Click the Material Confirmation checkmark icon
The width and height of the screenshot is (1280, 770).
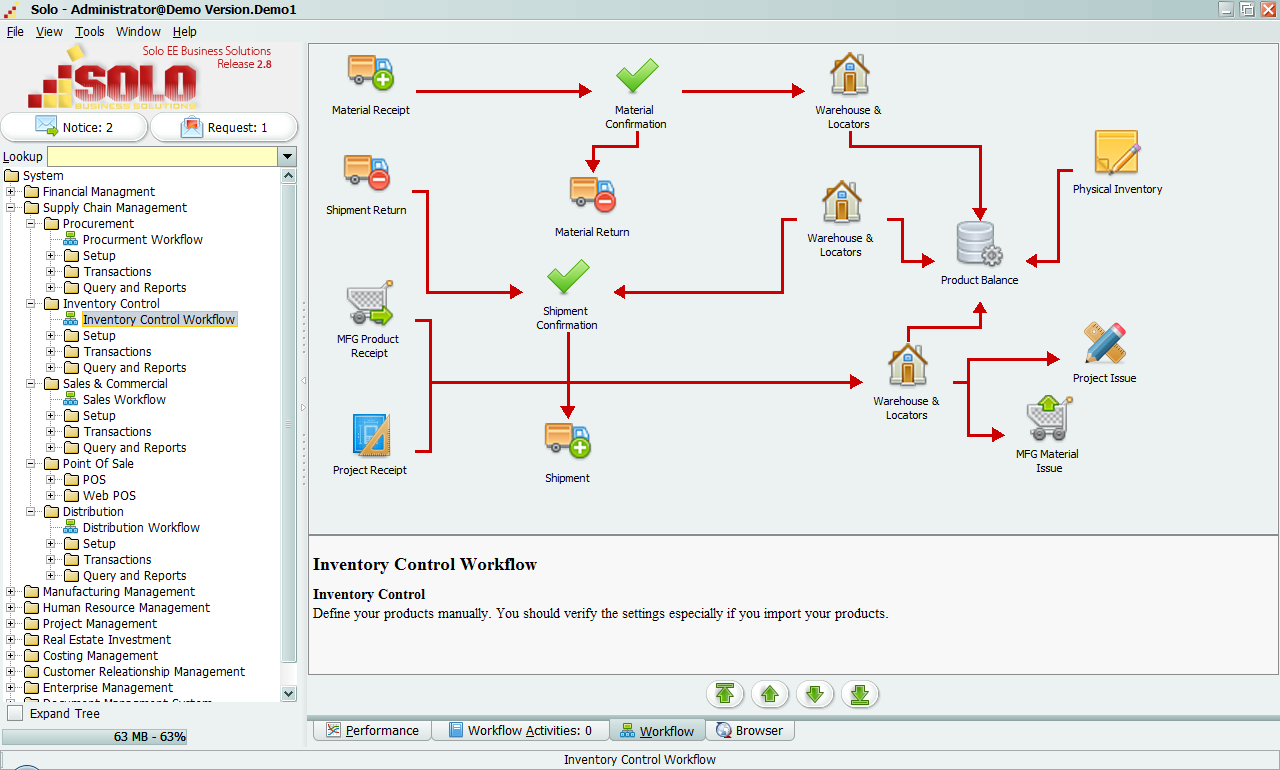[636, 75]
